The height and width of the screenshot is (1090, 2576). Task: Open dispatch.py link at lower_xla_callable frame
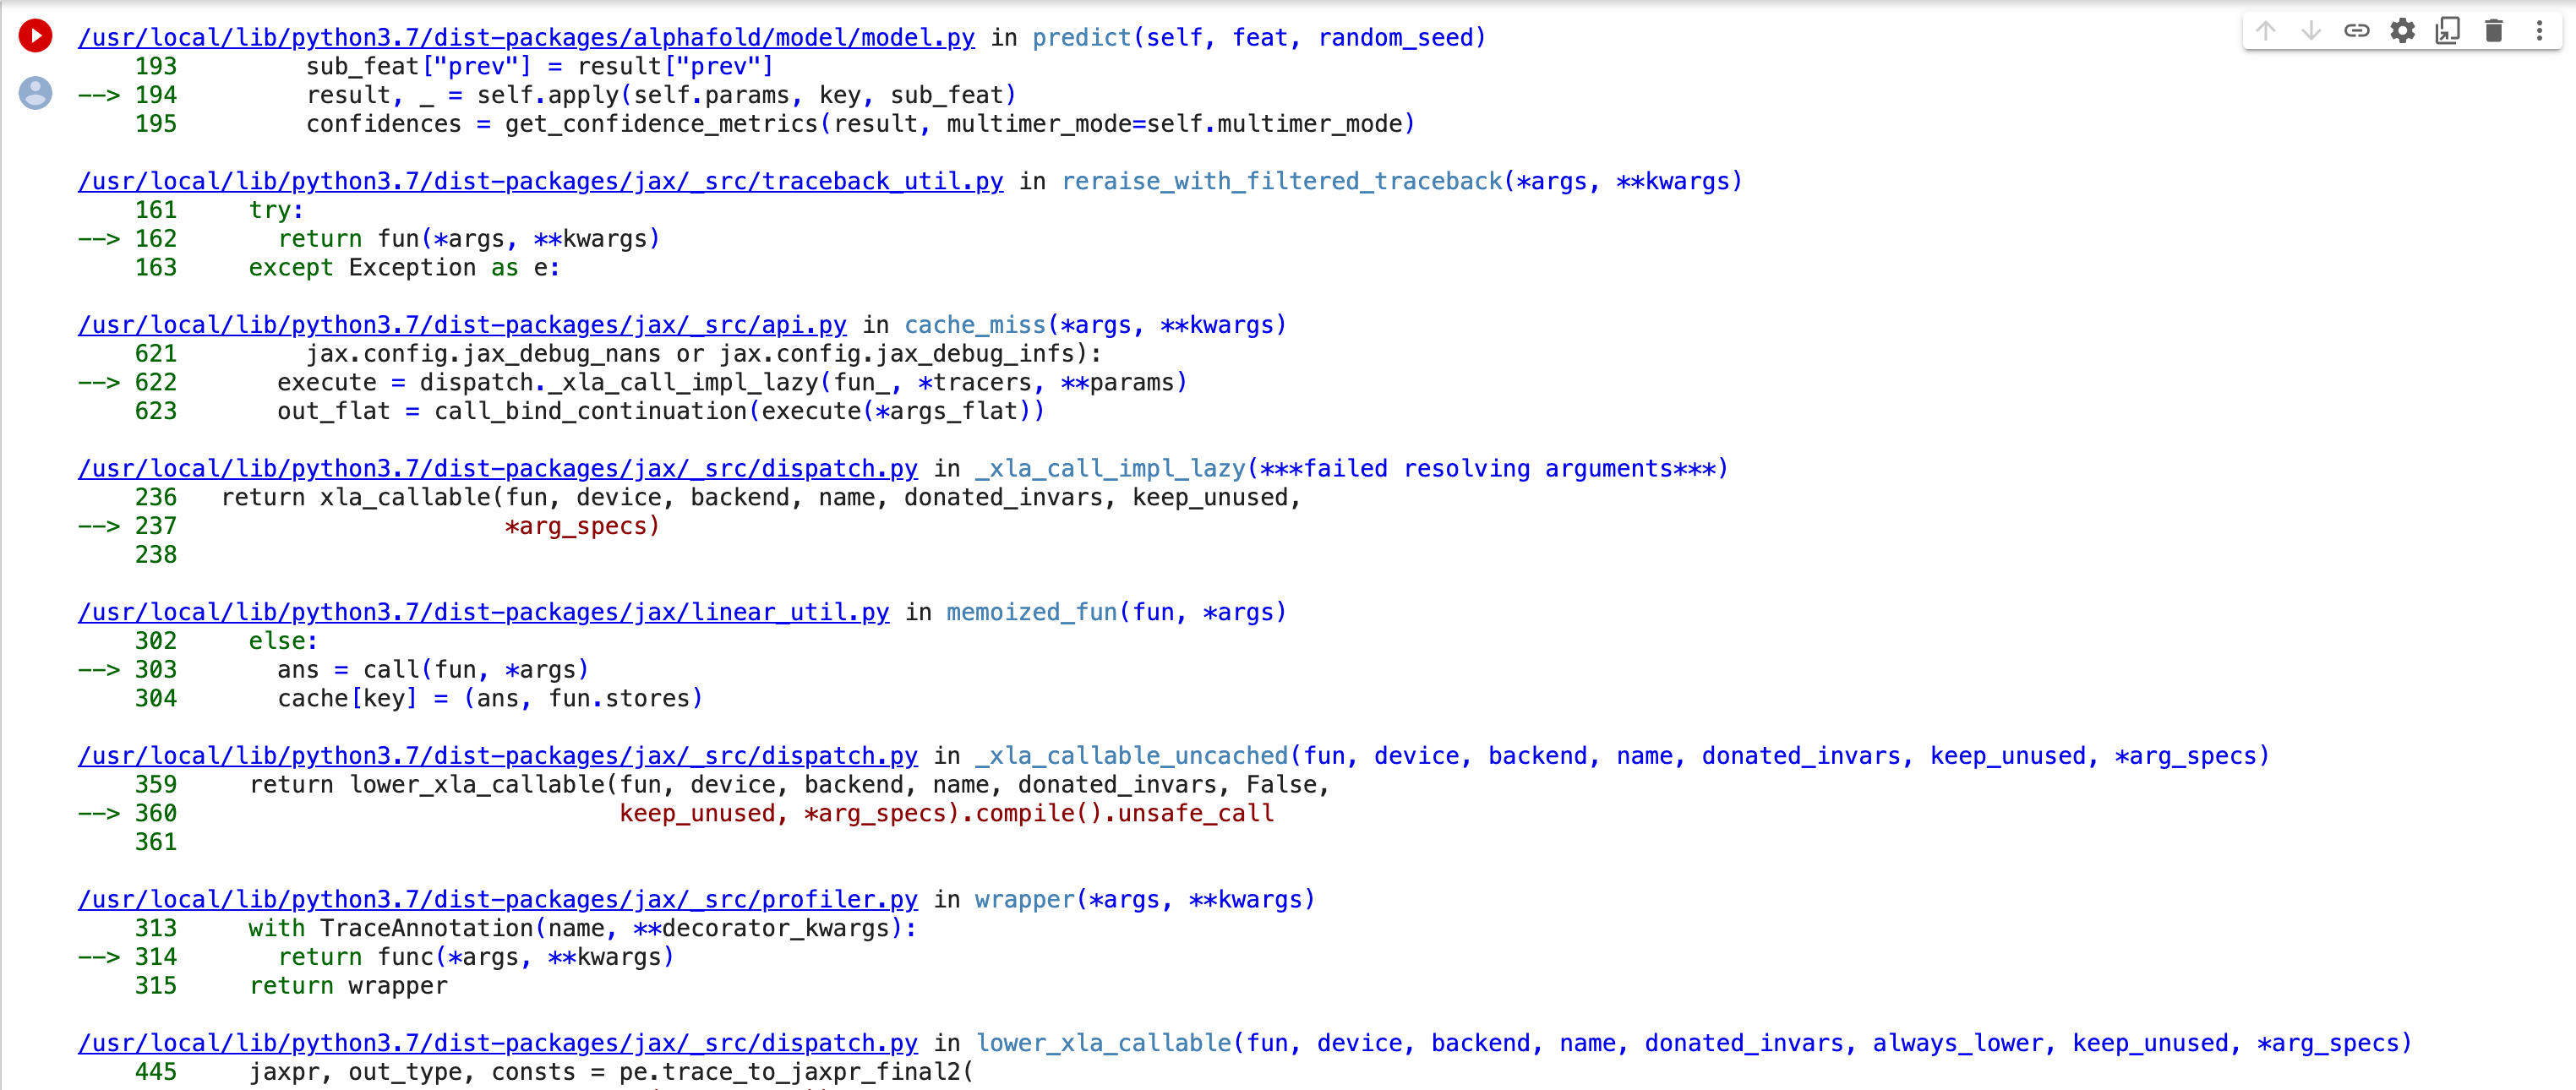coord(498,1043)
